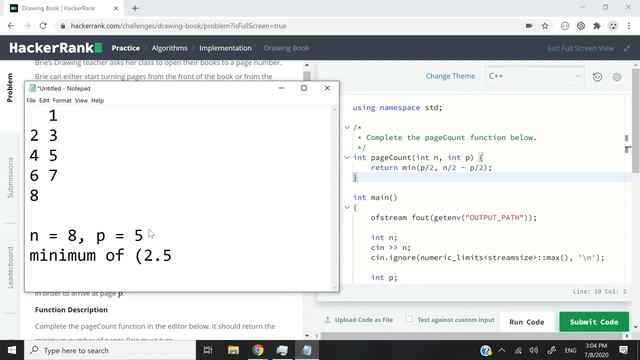Go to Practice in breadcrumb
640x360 pixels.
[x=126, y=48]
